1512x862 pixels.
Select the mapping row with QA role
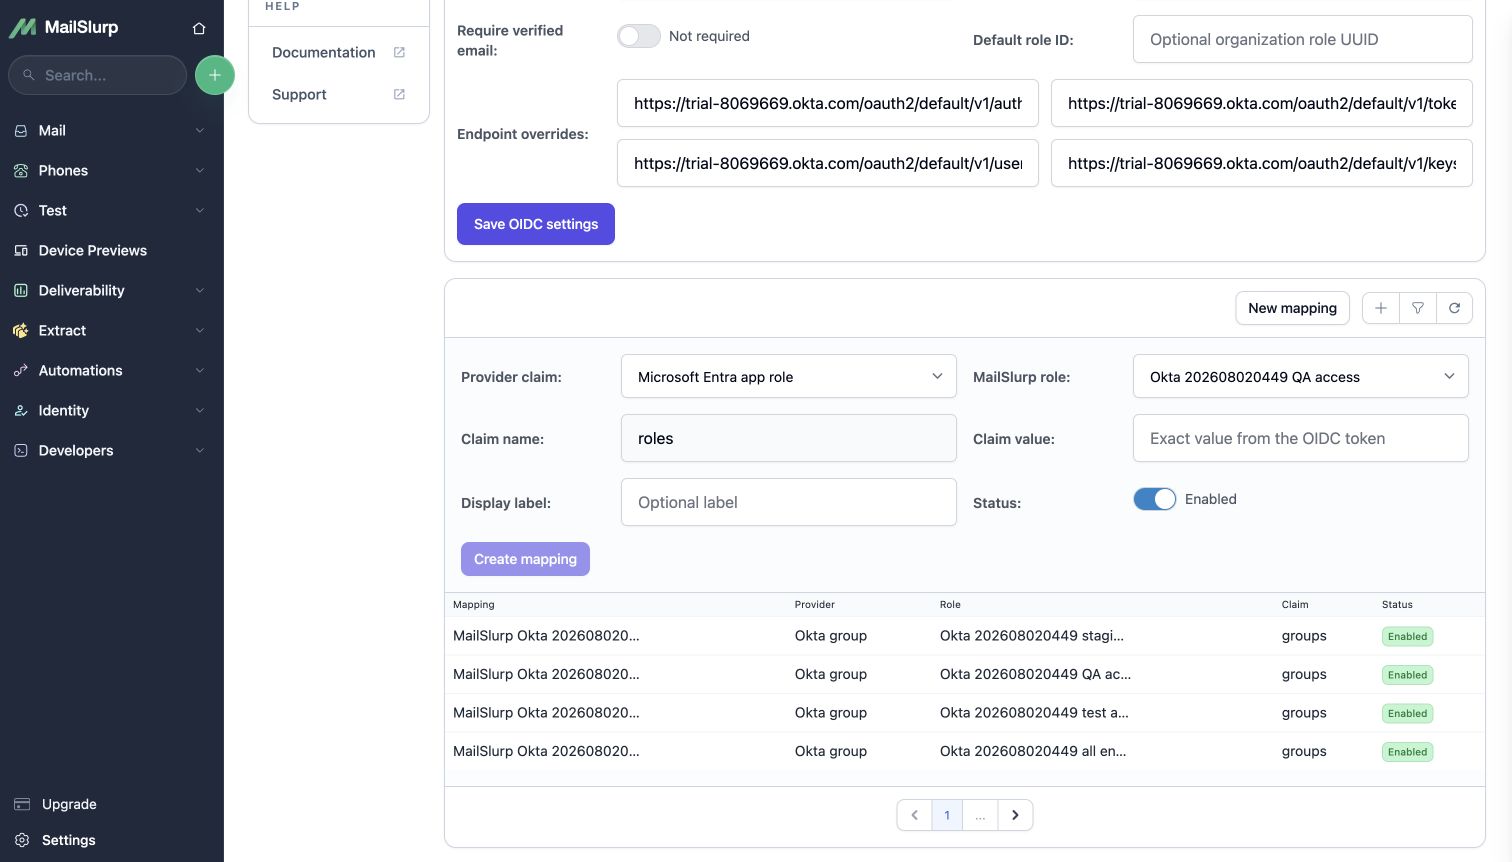click(965, 674)
